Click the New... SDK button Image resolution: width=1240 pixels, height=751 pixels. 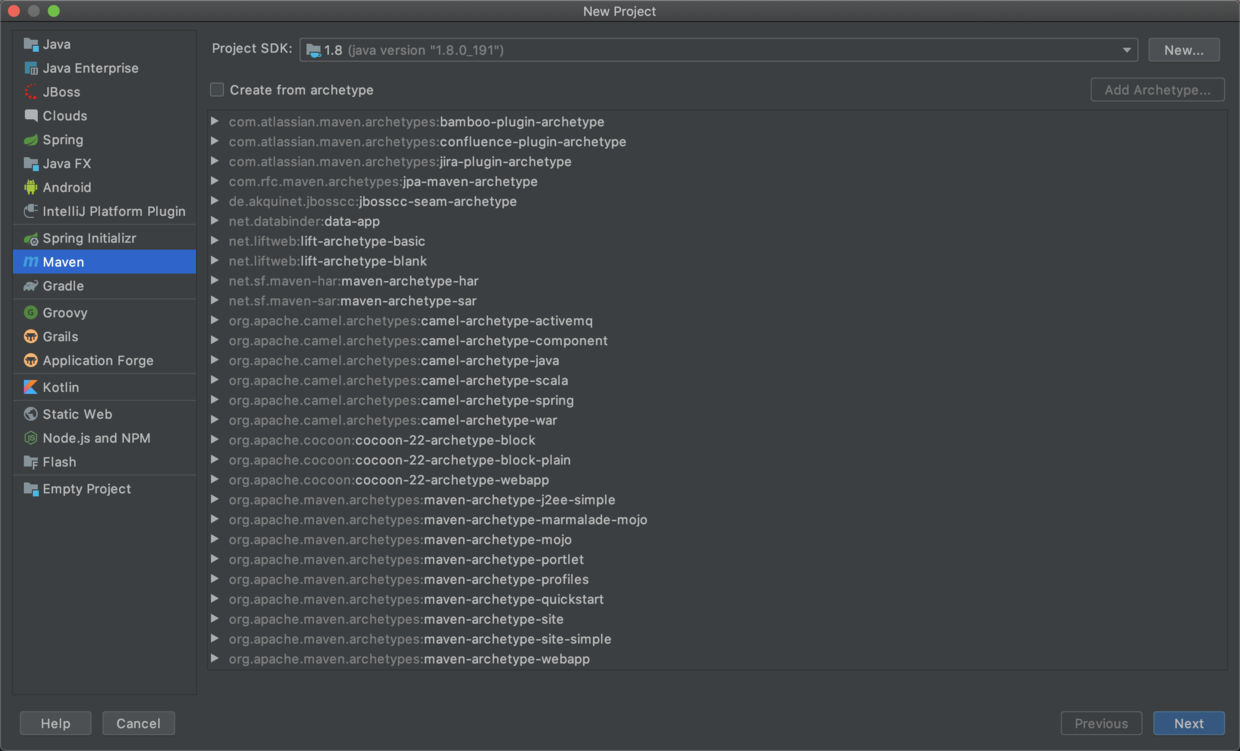(x=1184, y=50)
